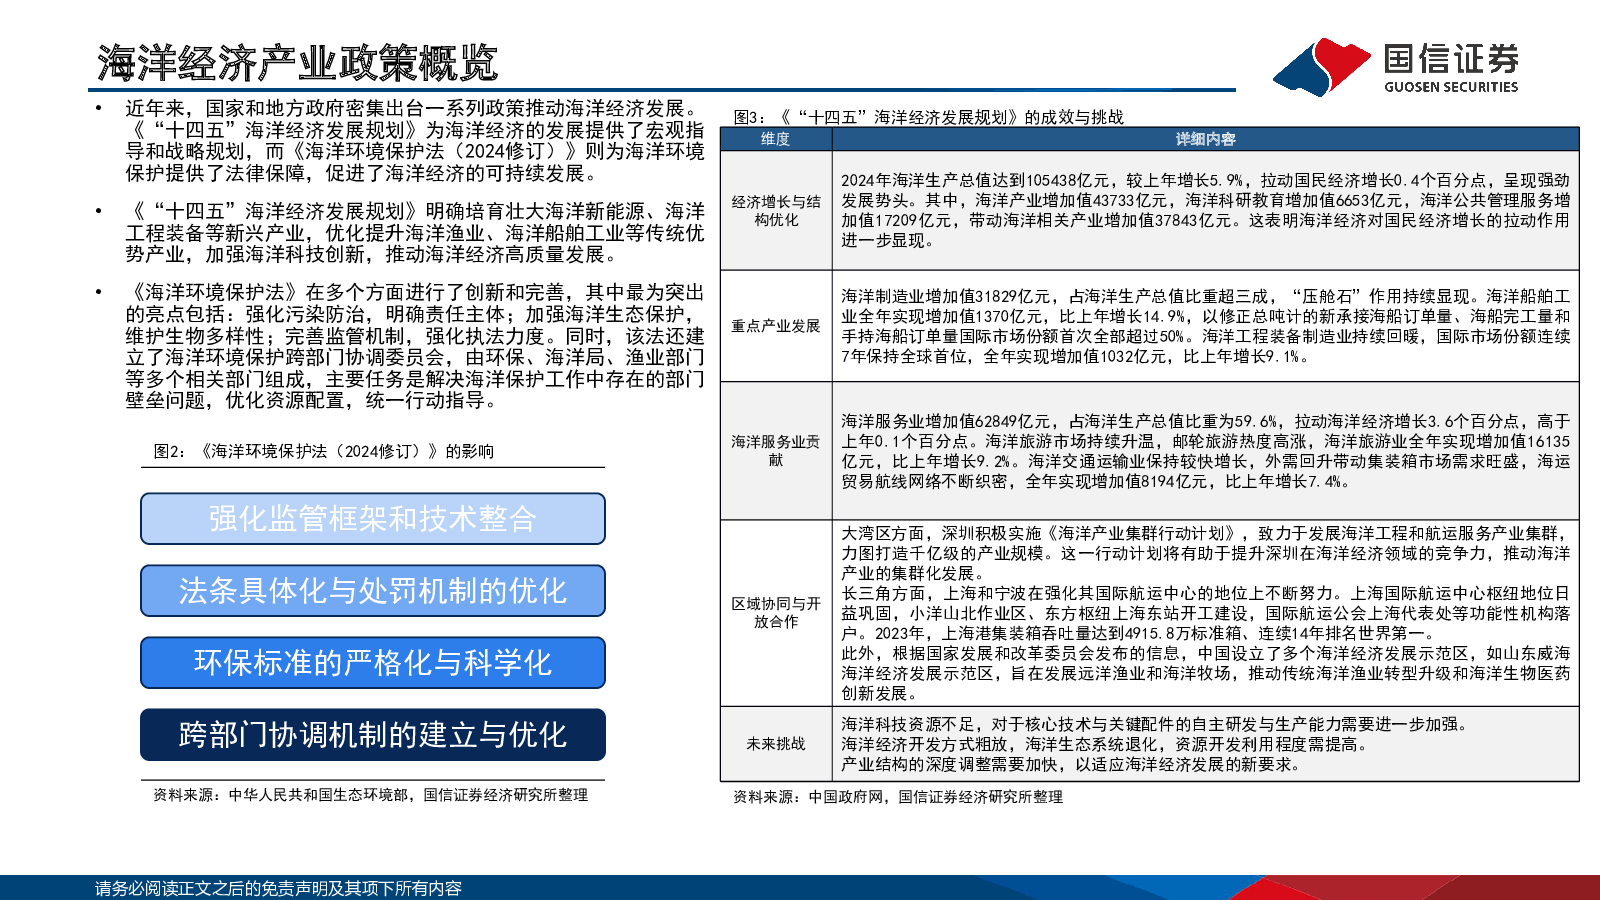This screenshot has width=1600, height=900.
Task: Select the row label 重点产业发展
Action: pyautogui.click(x=776, y=326)
